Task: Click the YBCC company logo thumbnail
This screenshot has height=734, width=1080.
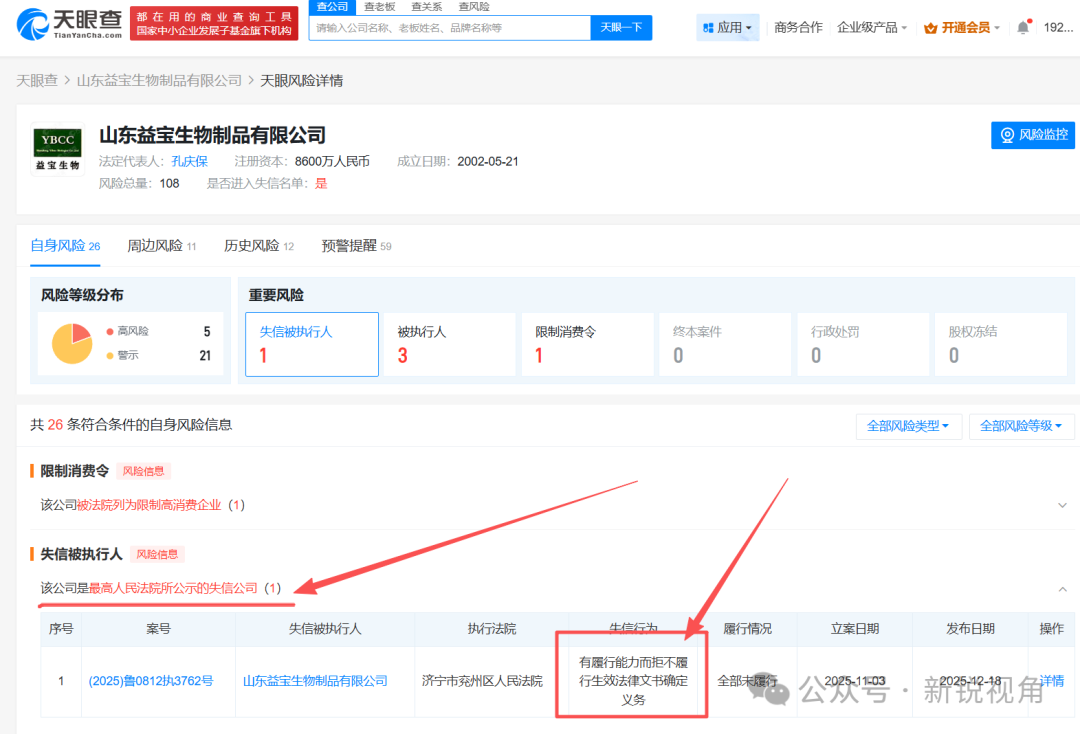Action: point(57,147)
